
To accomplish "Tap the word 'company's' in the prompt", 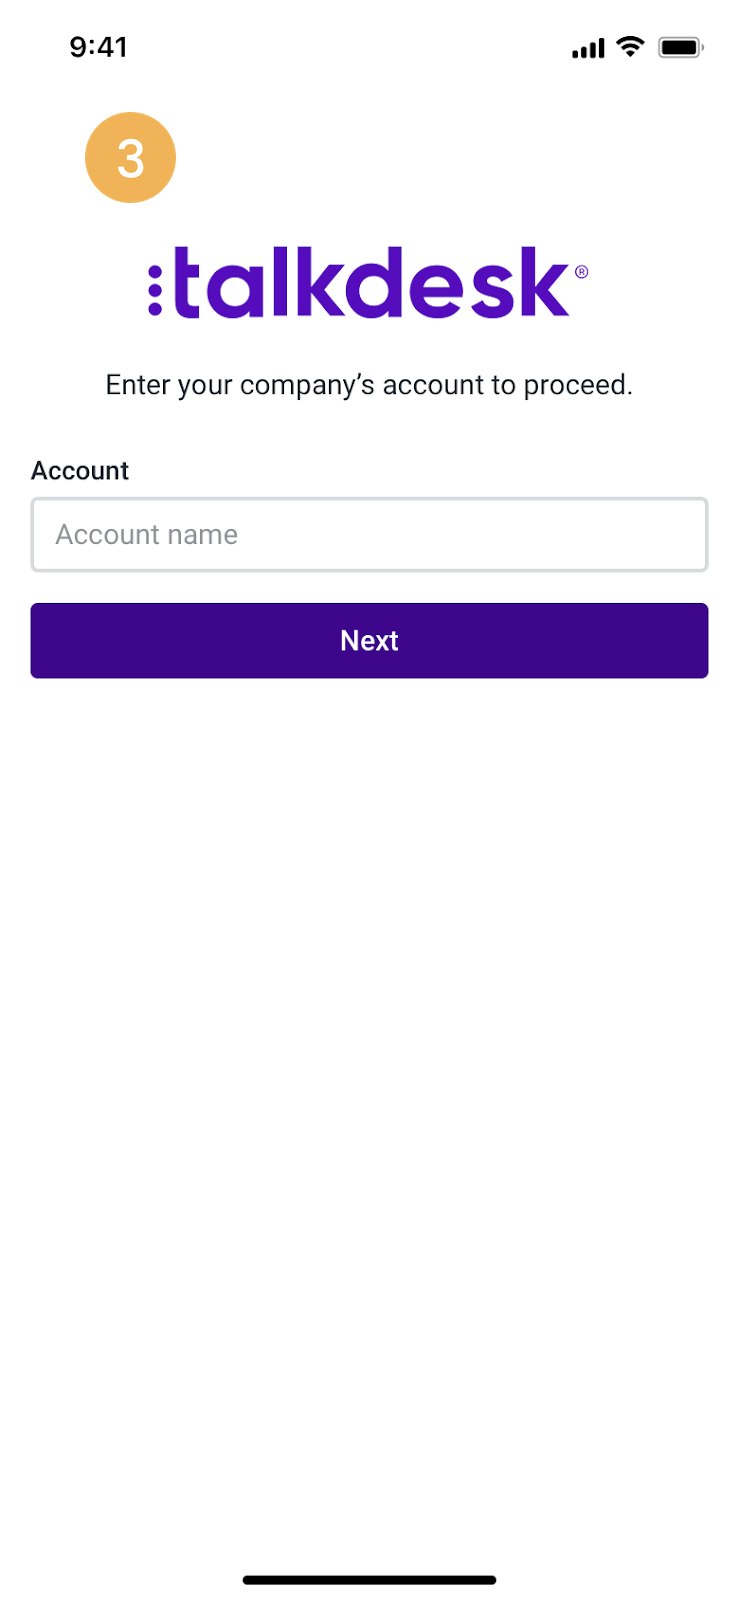I will 308,386.
